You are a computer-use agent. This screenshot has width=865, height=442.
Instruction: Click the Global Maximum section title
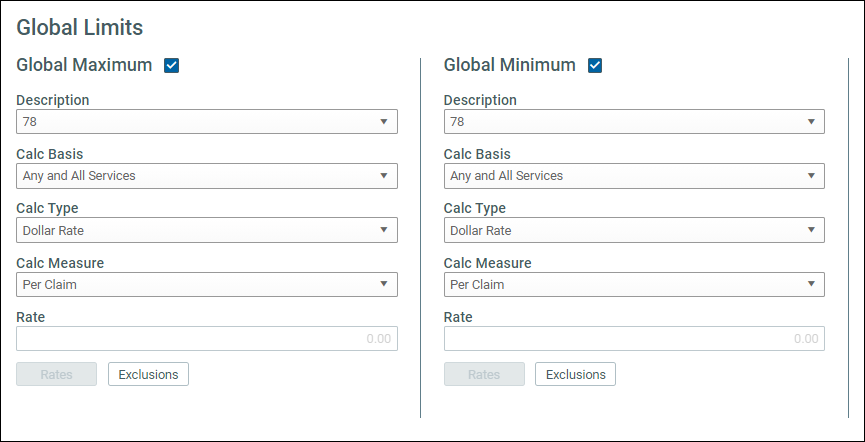coord(84,65)
